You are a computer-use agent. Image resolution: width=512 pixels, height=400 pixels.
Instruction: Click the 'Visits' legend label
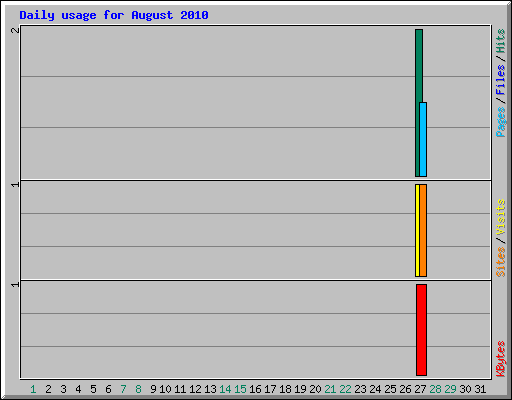click(500, 217)
